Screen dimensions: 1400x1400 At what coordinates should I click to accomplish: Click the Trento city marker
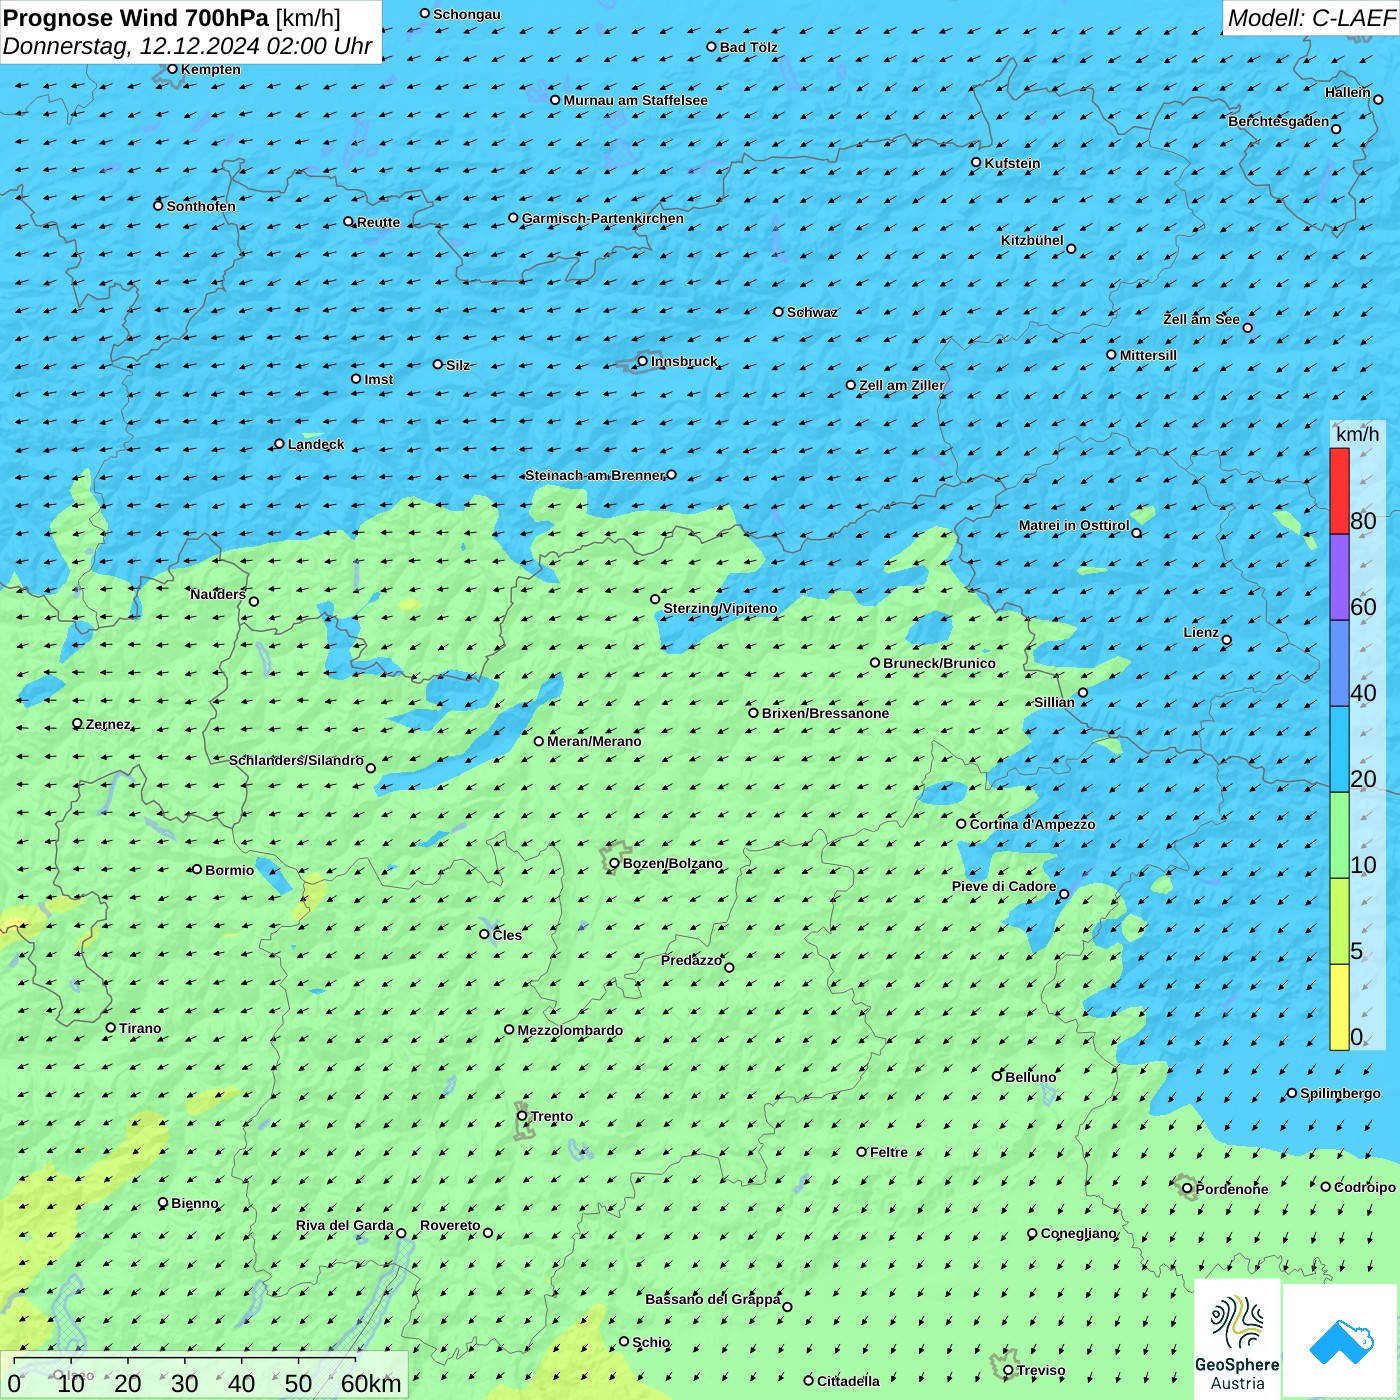coord(522,1116)
